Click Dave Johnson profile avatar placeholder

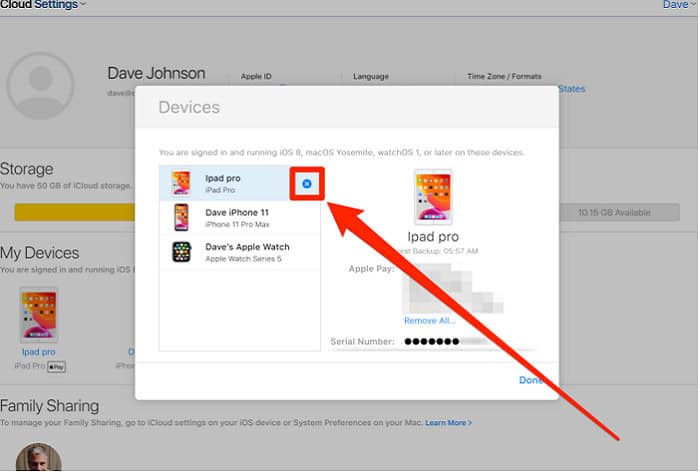coord(40,85)
